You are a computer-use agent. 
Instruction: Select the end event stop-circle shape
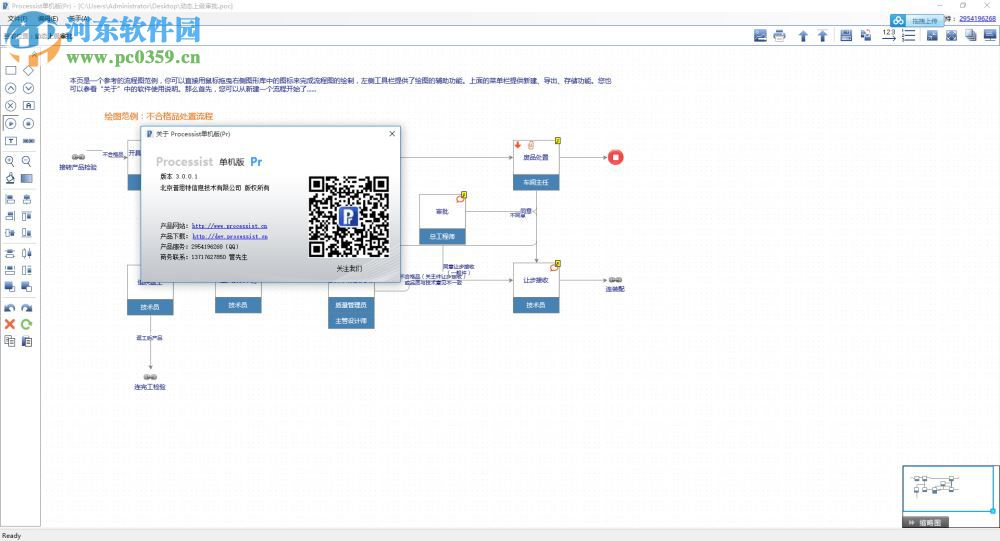(x=28, y=123)
